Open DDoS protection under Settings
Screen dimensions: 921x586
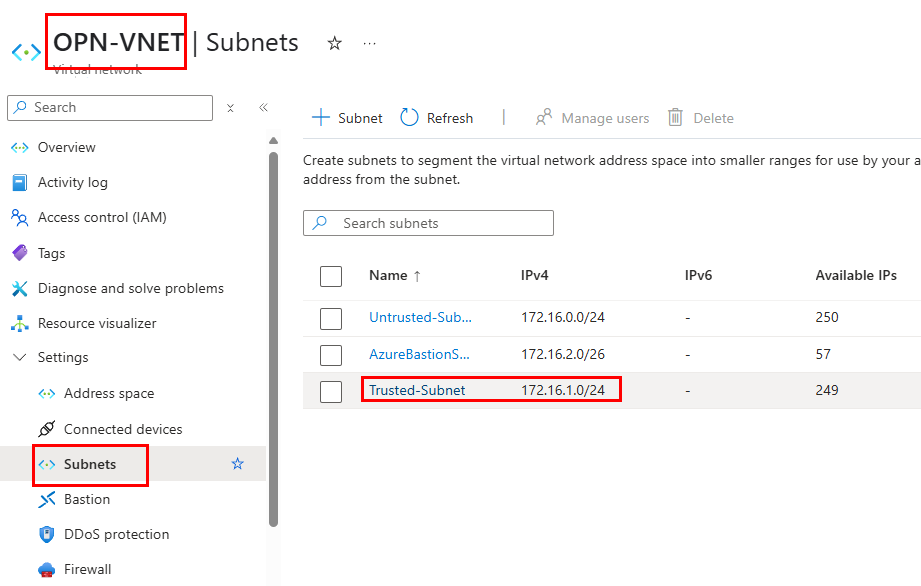coord(116,534)
